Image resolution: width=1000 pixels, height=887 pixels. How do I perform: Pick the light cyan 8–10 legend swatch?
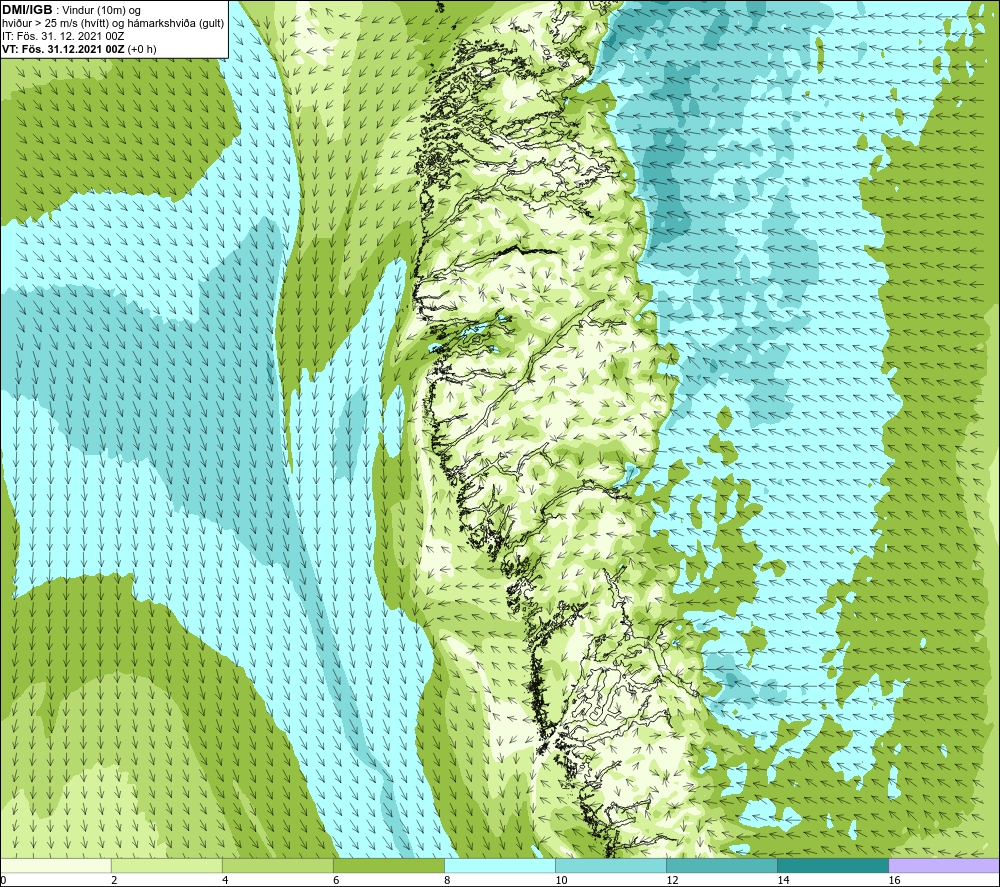coord(499,865)
